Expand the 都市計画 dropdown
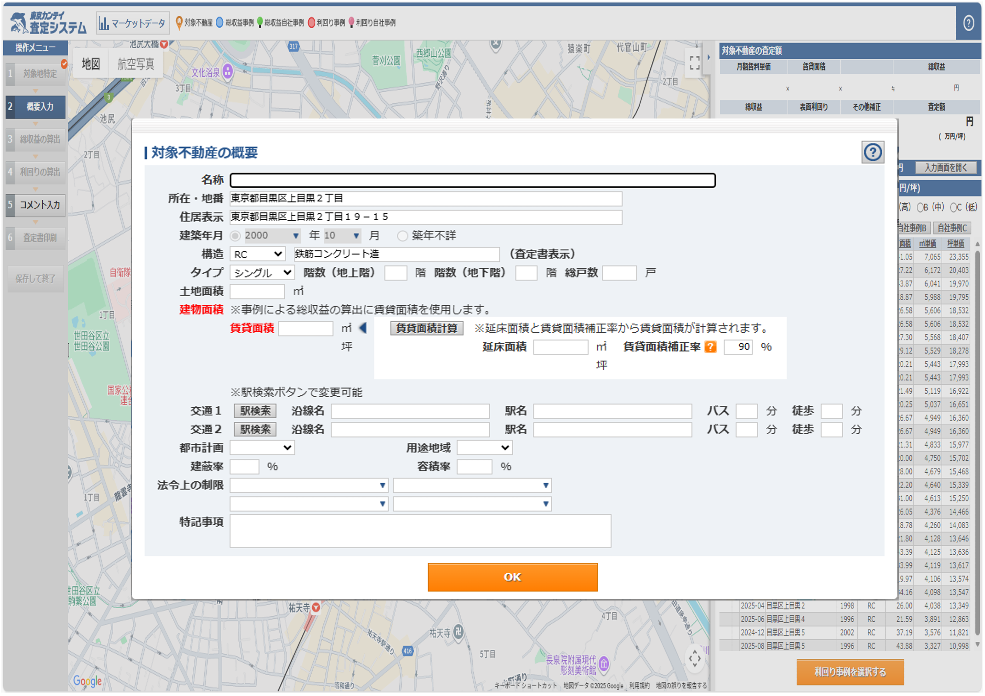This screenshot has width=985, height=696. (x=262, y=448)
